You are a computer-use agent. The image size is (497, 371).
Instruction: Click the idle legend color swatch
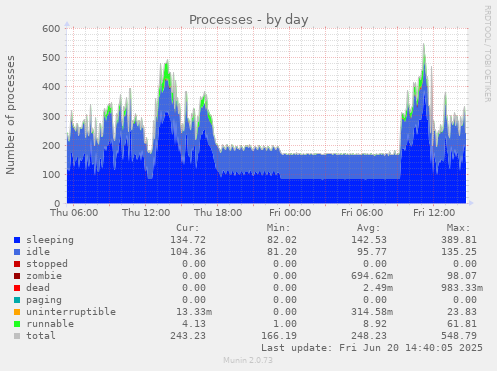coord(17,252)
